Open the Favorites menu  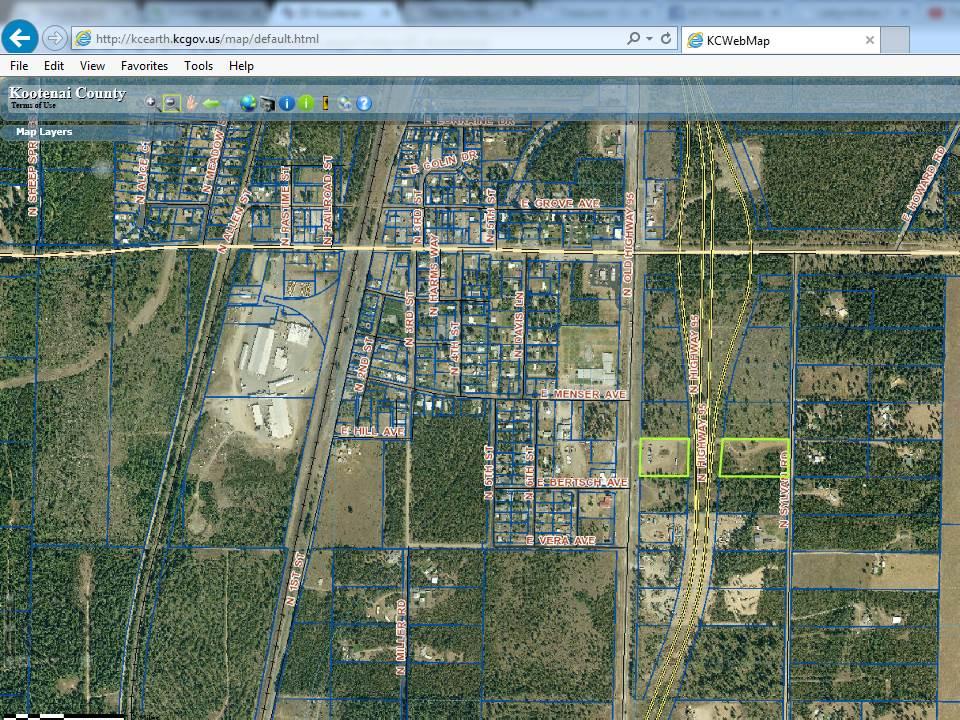[x=144, y=66]
